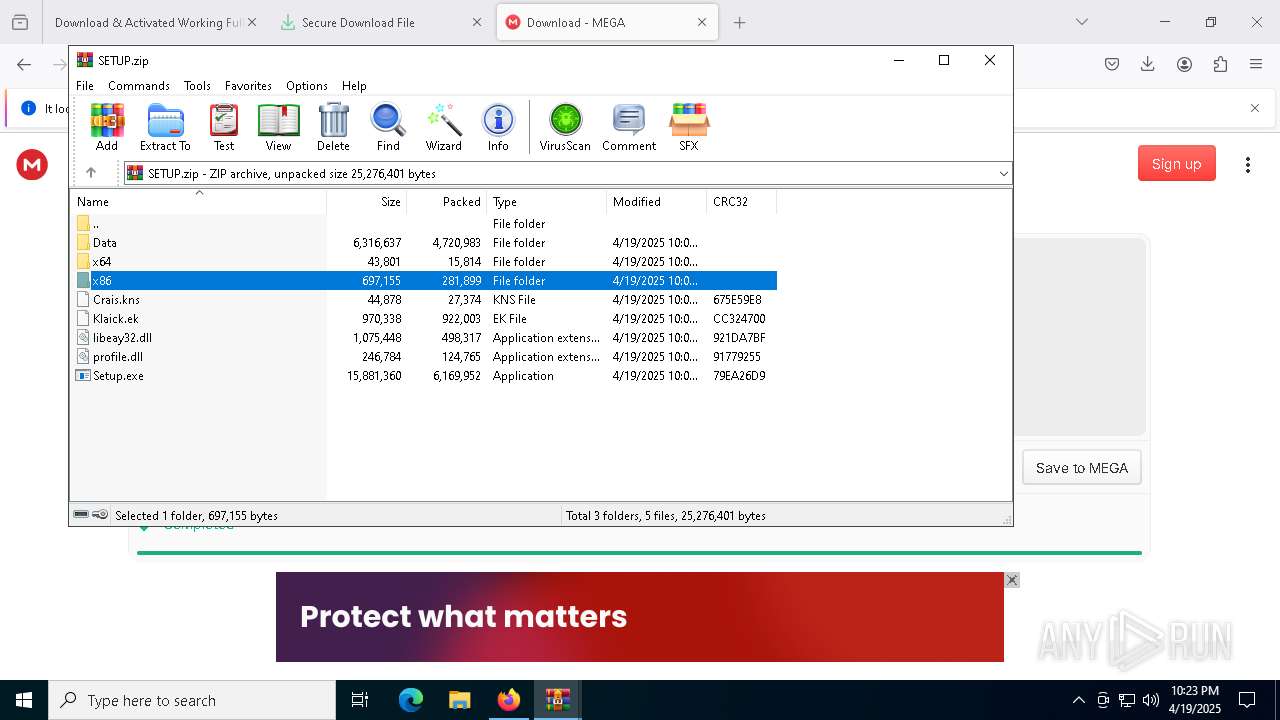The width and height of the screenshot is (1280, 720).
Task: Click CRC32 value 79EA26D9
Action: (739, 376)
